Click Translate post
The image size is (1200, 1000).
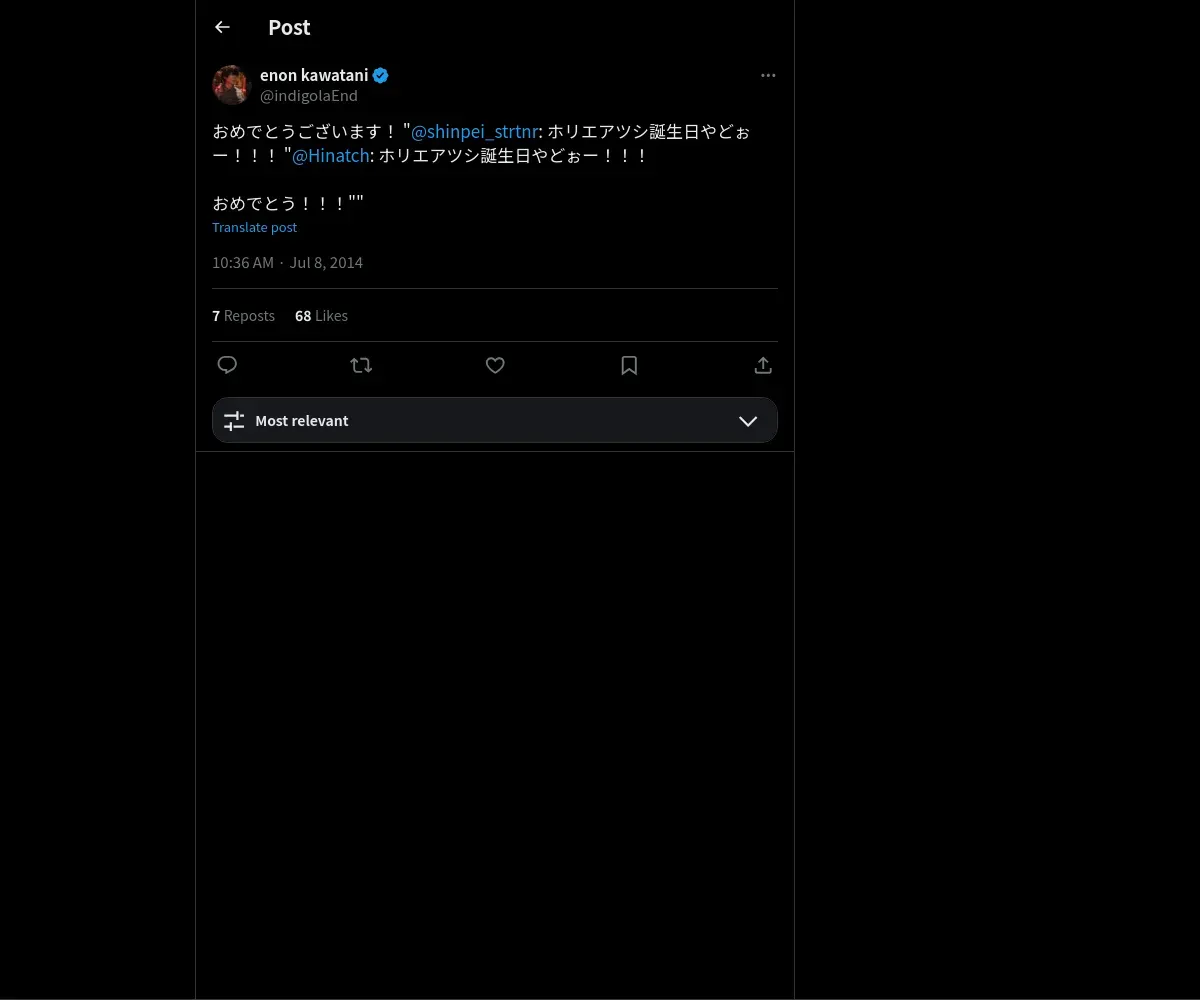pyautogui.click(x=254, y=227)
